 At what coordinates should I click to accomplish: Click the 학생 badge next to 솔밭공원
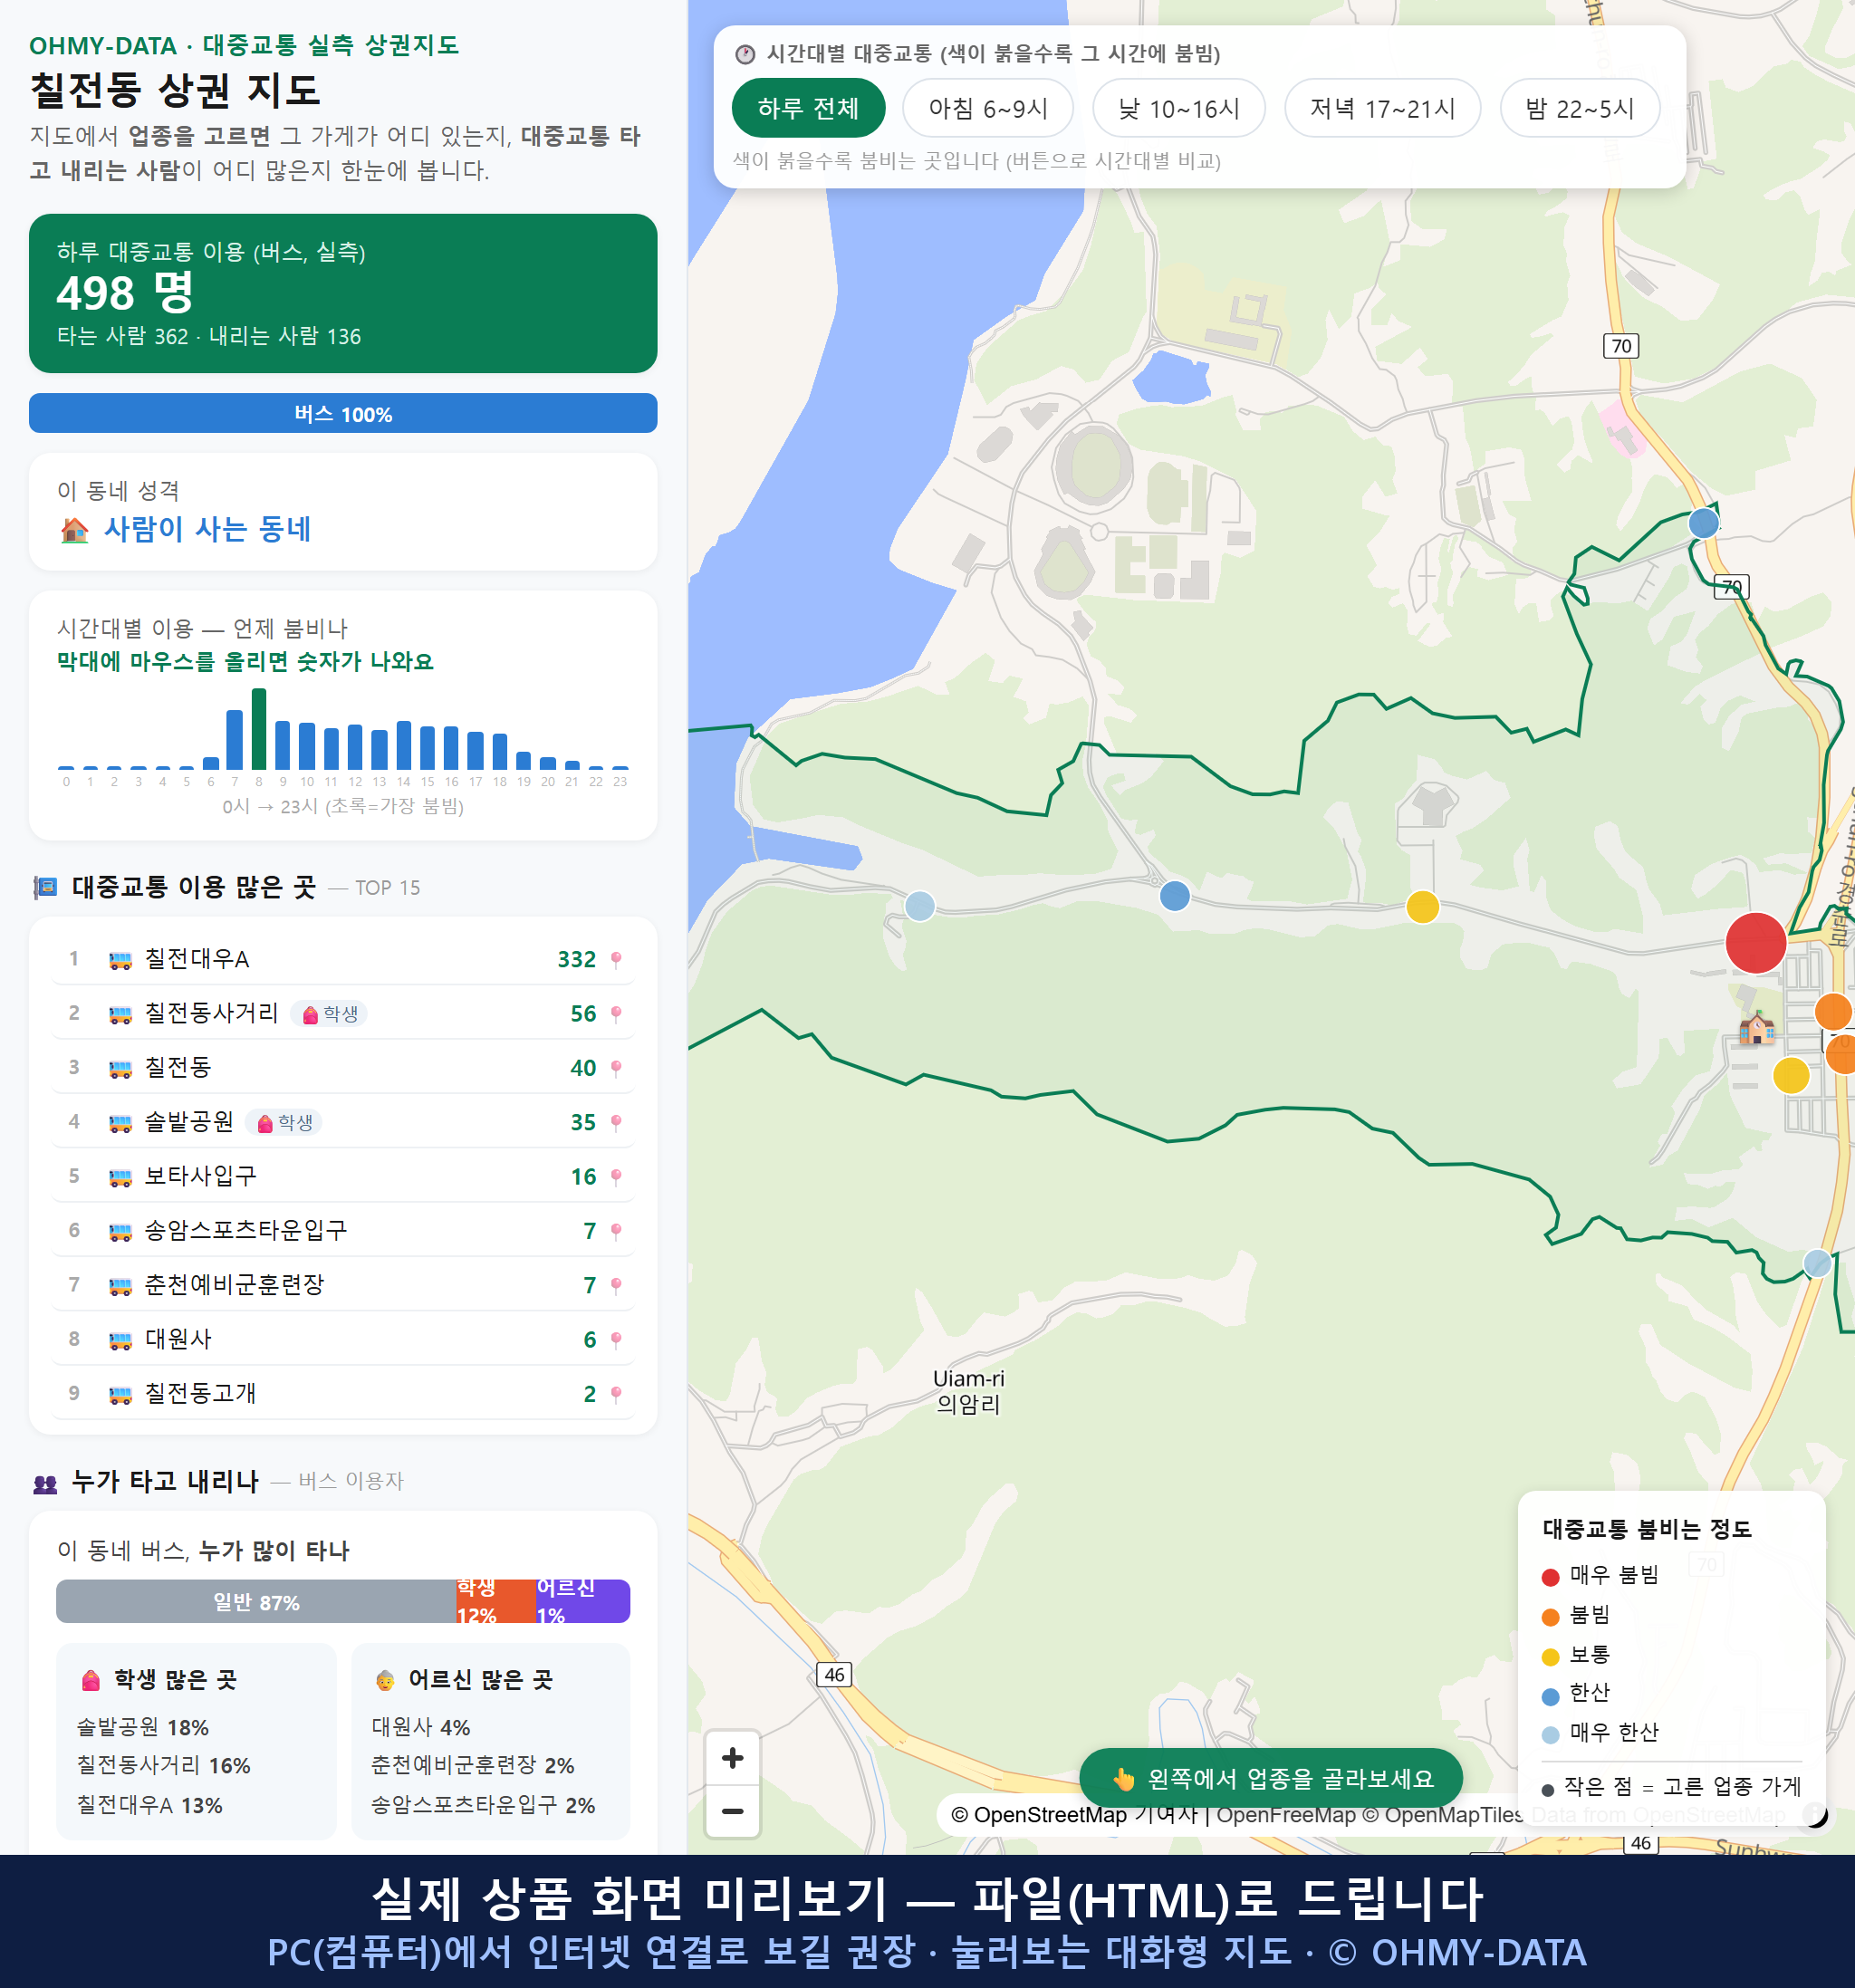click(285, 1123)
